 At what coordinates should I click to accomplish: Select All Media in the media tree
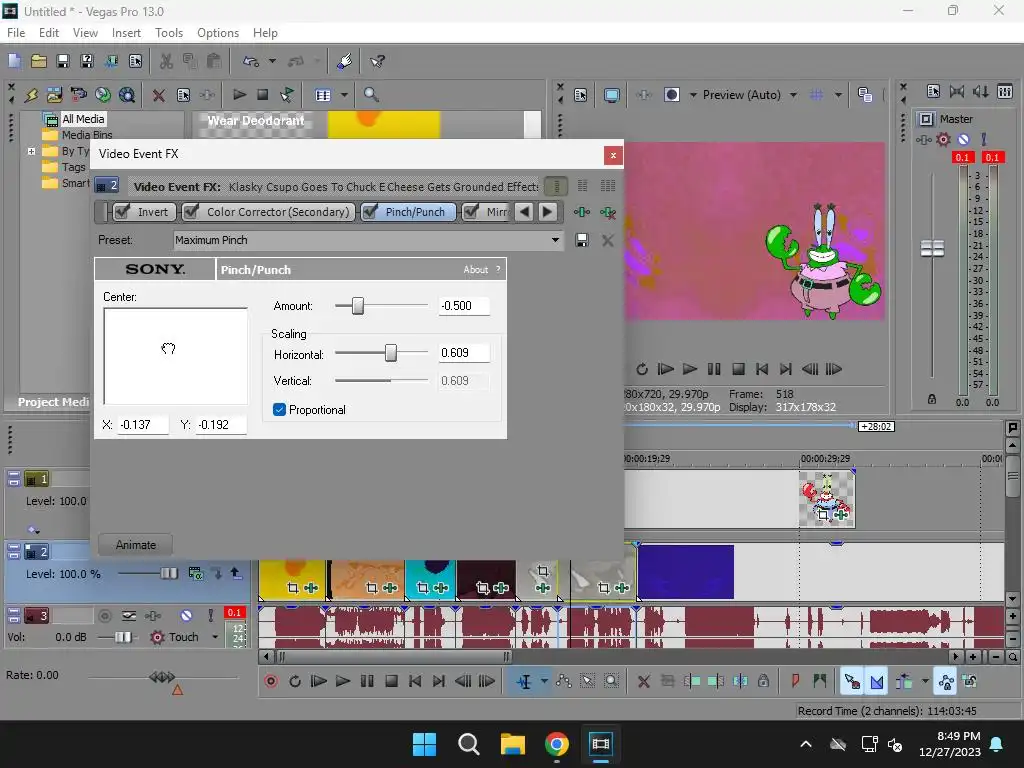pos(83,119)
